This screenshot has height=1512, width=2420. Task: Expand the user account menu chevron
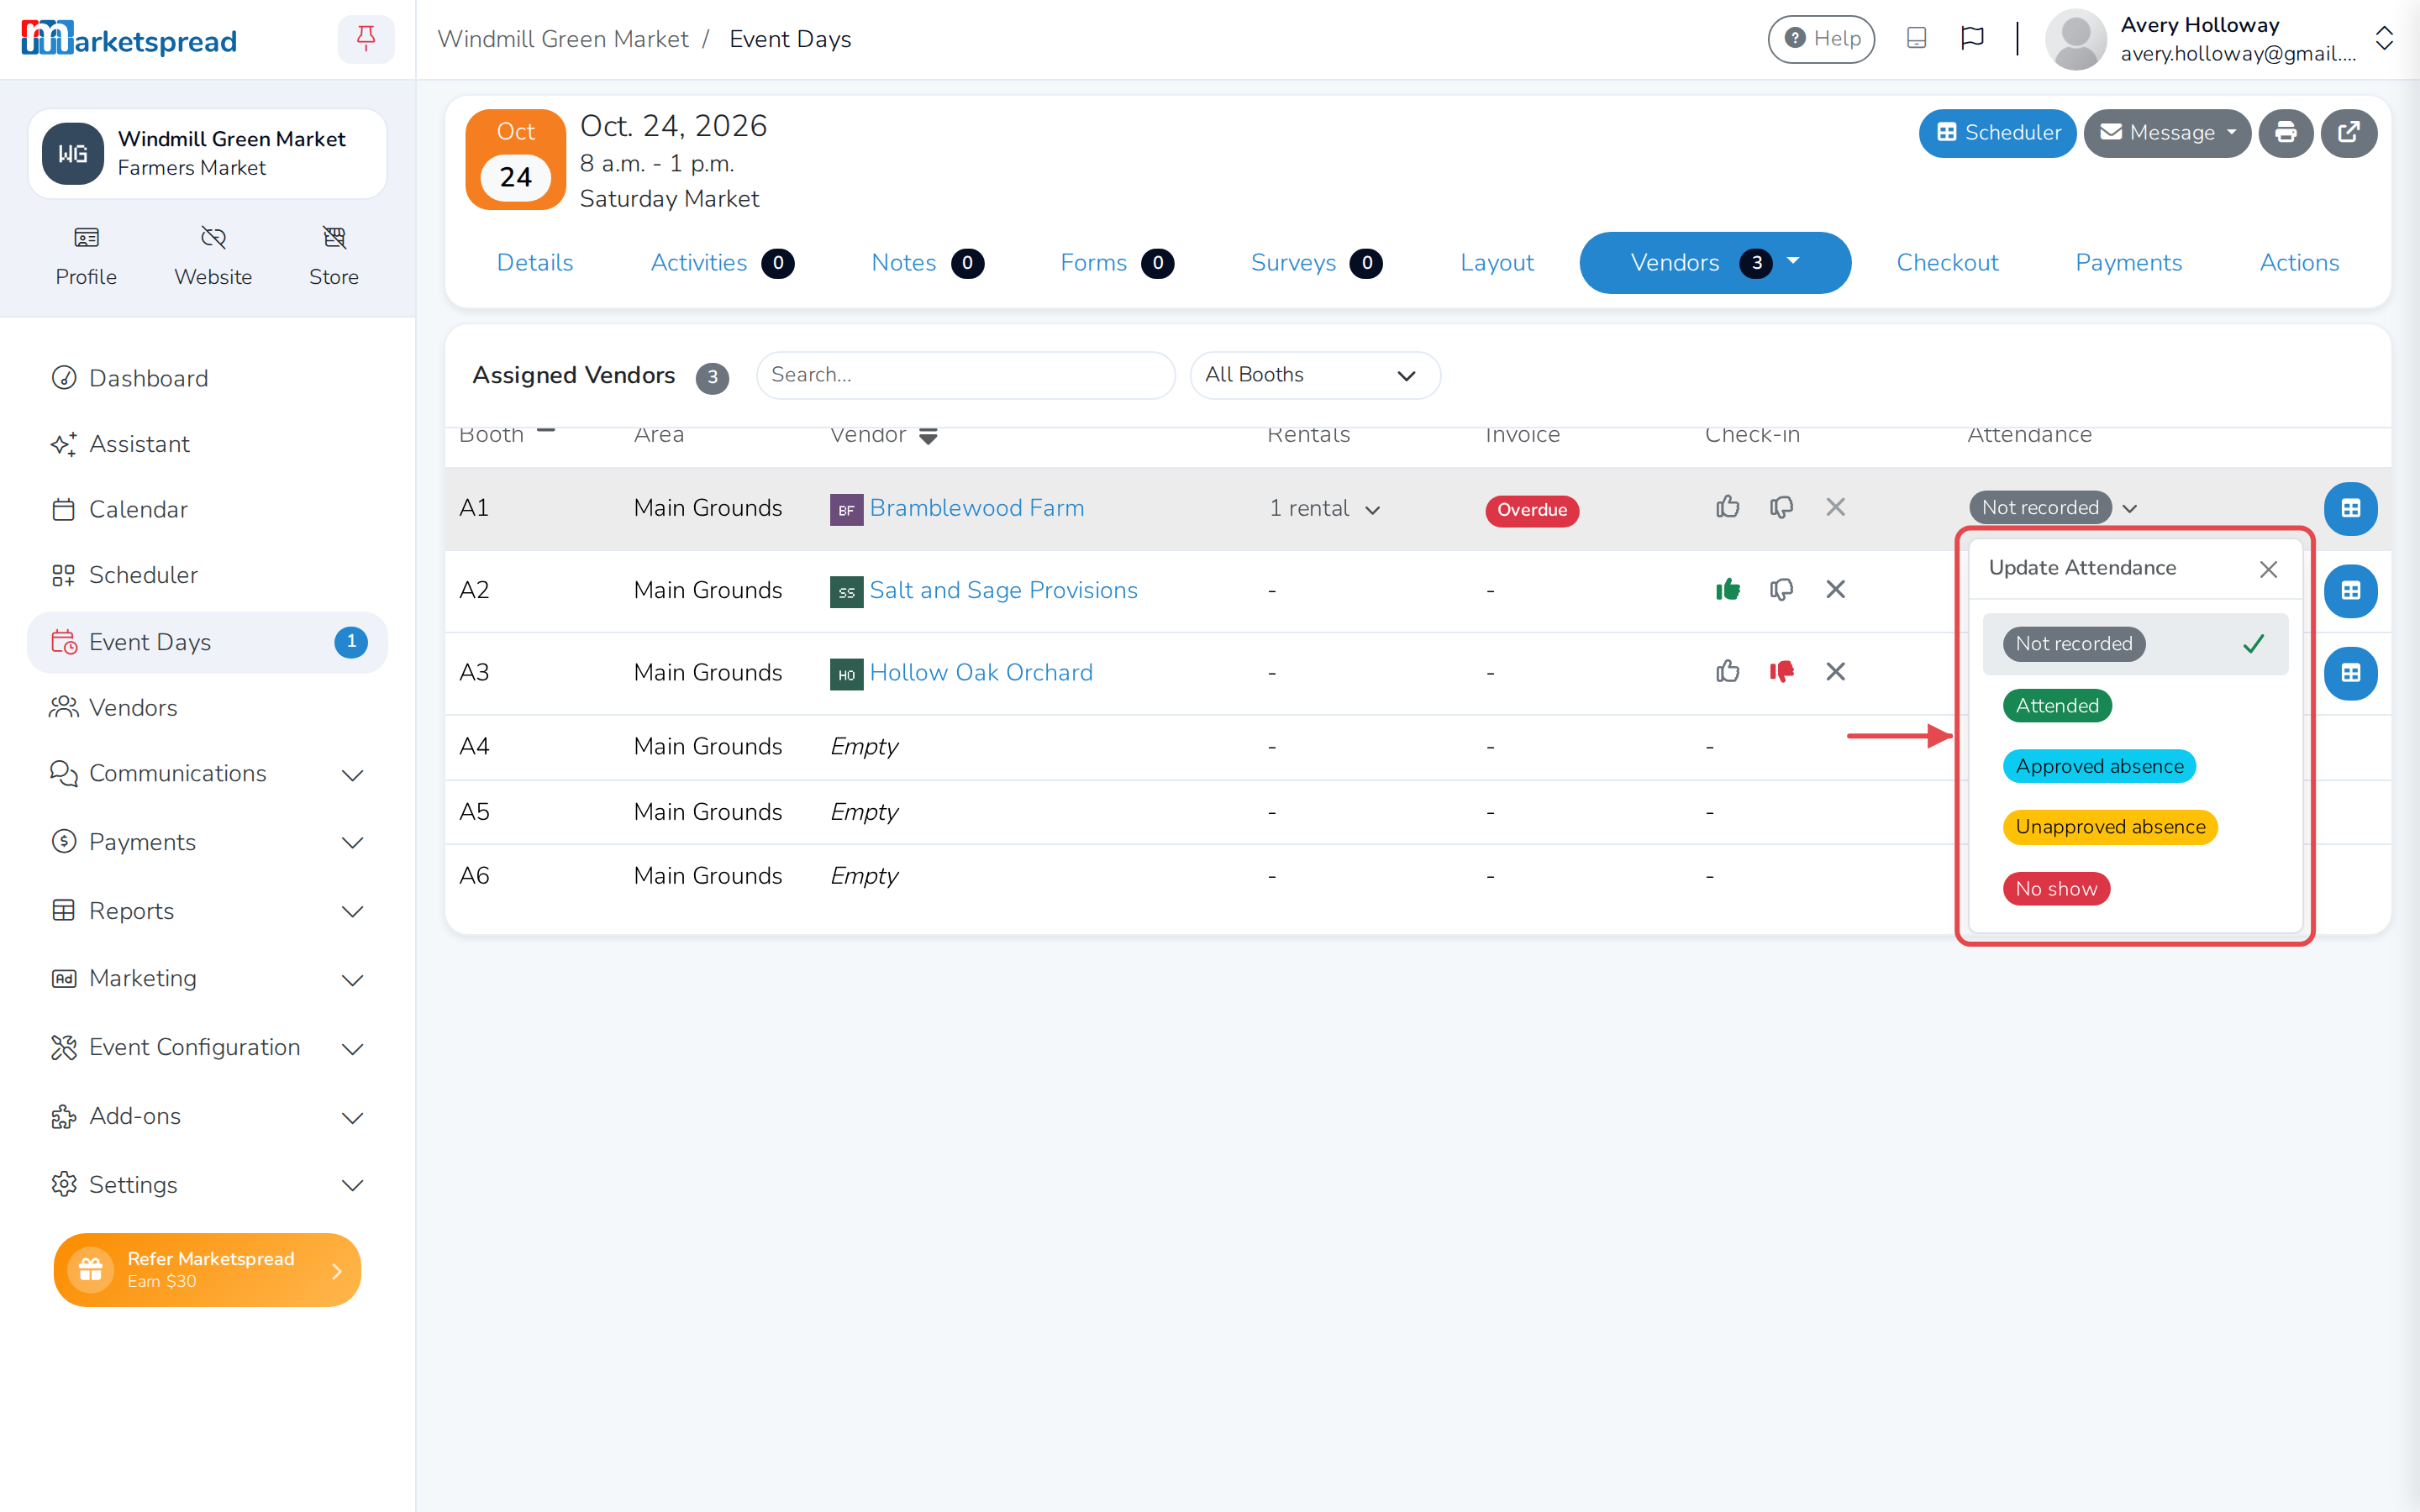click(2384, 39)
